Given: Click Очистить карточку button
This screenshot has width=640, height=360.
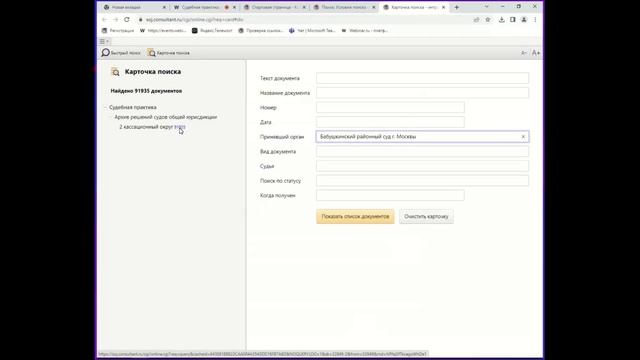Looking at the screenshot, I should pyautogui.click(x=426, y=216).
